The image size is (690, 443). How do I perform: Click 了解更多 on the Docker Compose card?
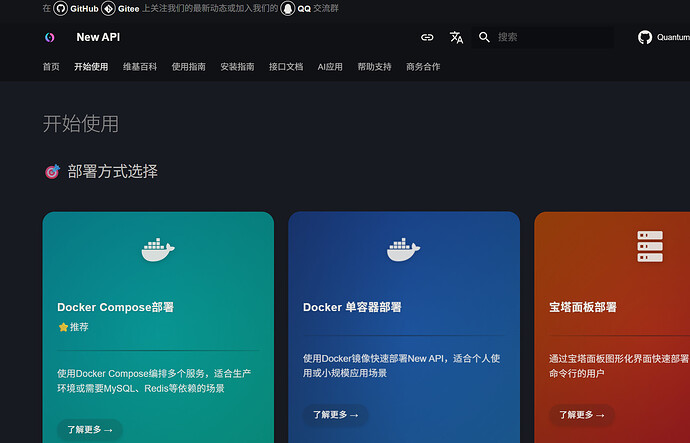[90, 429]
